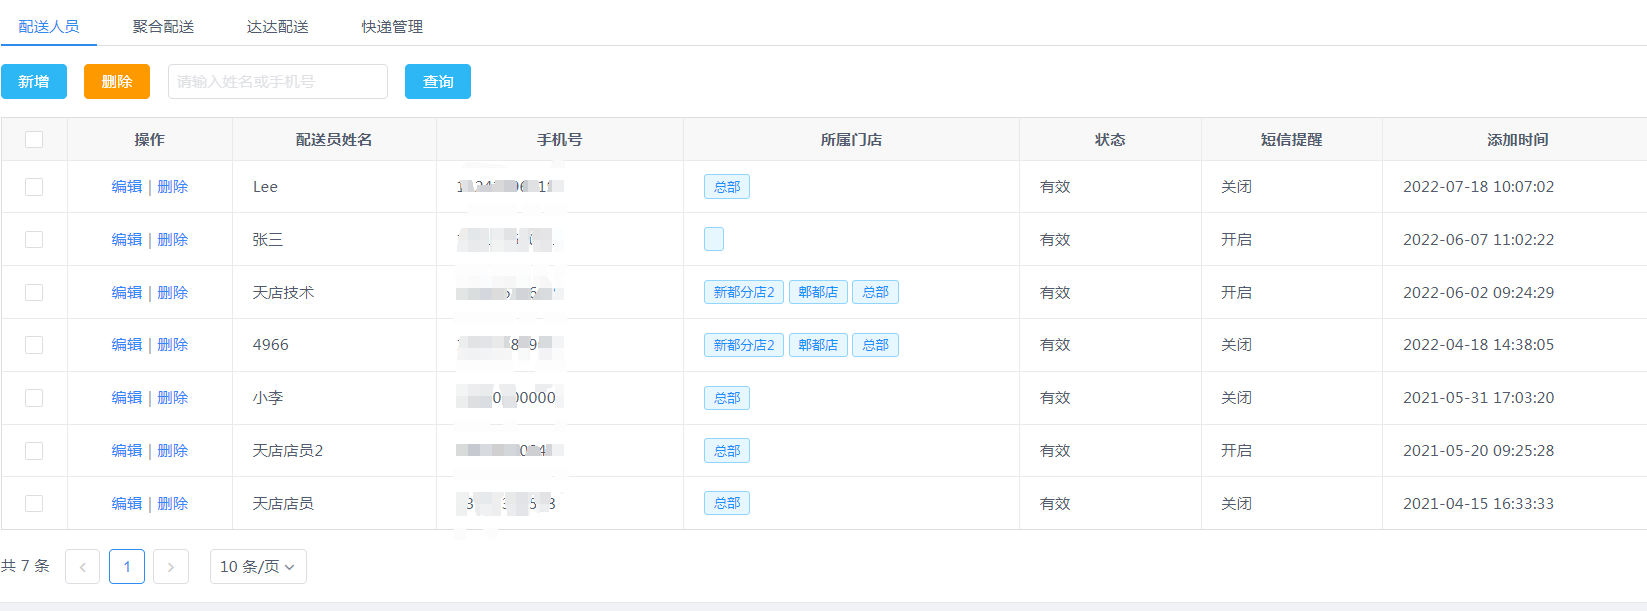1647x611 pixels.
Task: Click the 手机号 column header
Action: (x=559, y=140)
